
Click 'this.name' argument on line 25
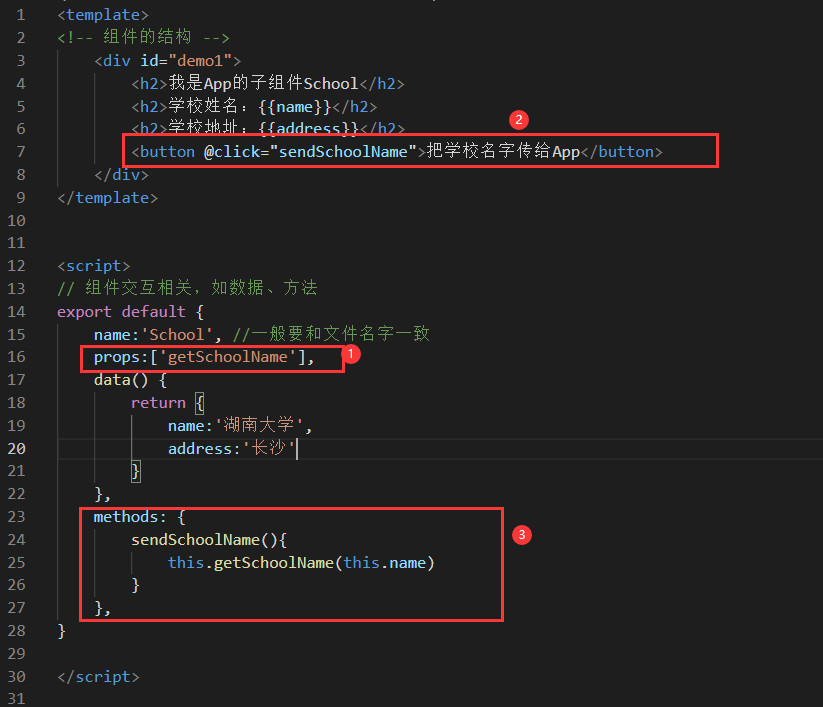pos(385,563)
